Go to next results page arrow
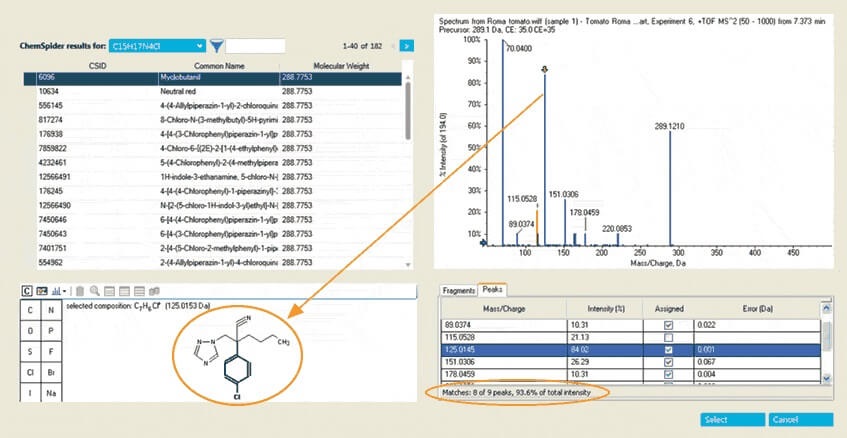Screen dimensions: 847x438 [x=406, y=46]
